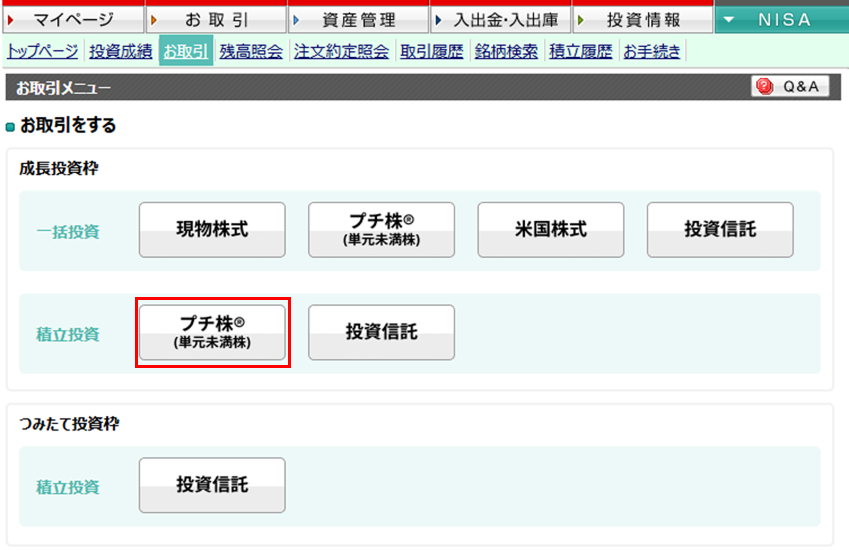The height and width of the screenshot is (550, 849).
Task: Go to the 積立履歴 link
Action: [580, 52]
